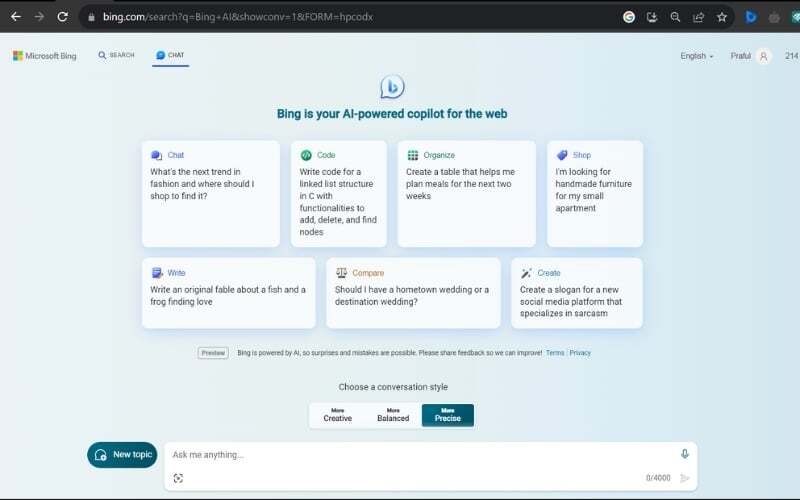The width and height of the screenshot is (800, 500).
Task: Click the lock icon in the address bar
Action: (x=91, y=17)
